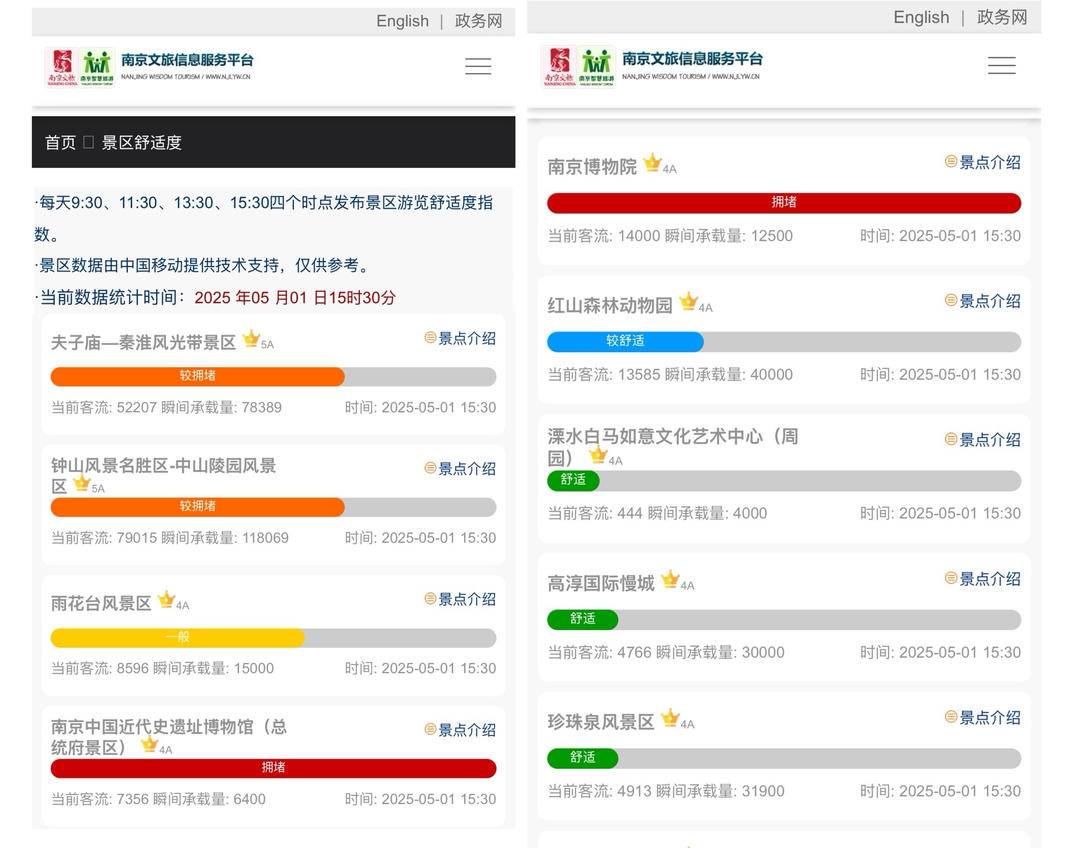Open 政务网 link in the right header
Viewport: 1080px width, 848px height.
click(1002, 17)
